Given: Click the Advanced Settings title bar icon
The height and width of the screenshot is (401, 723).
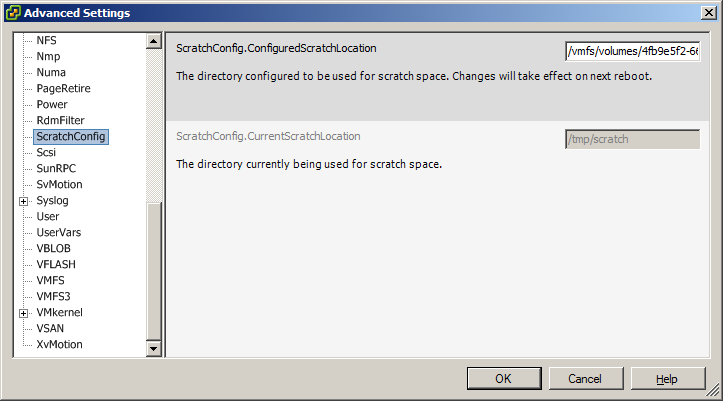Looking at the screenshot, I should click(x=13, y=12).
